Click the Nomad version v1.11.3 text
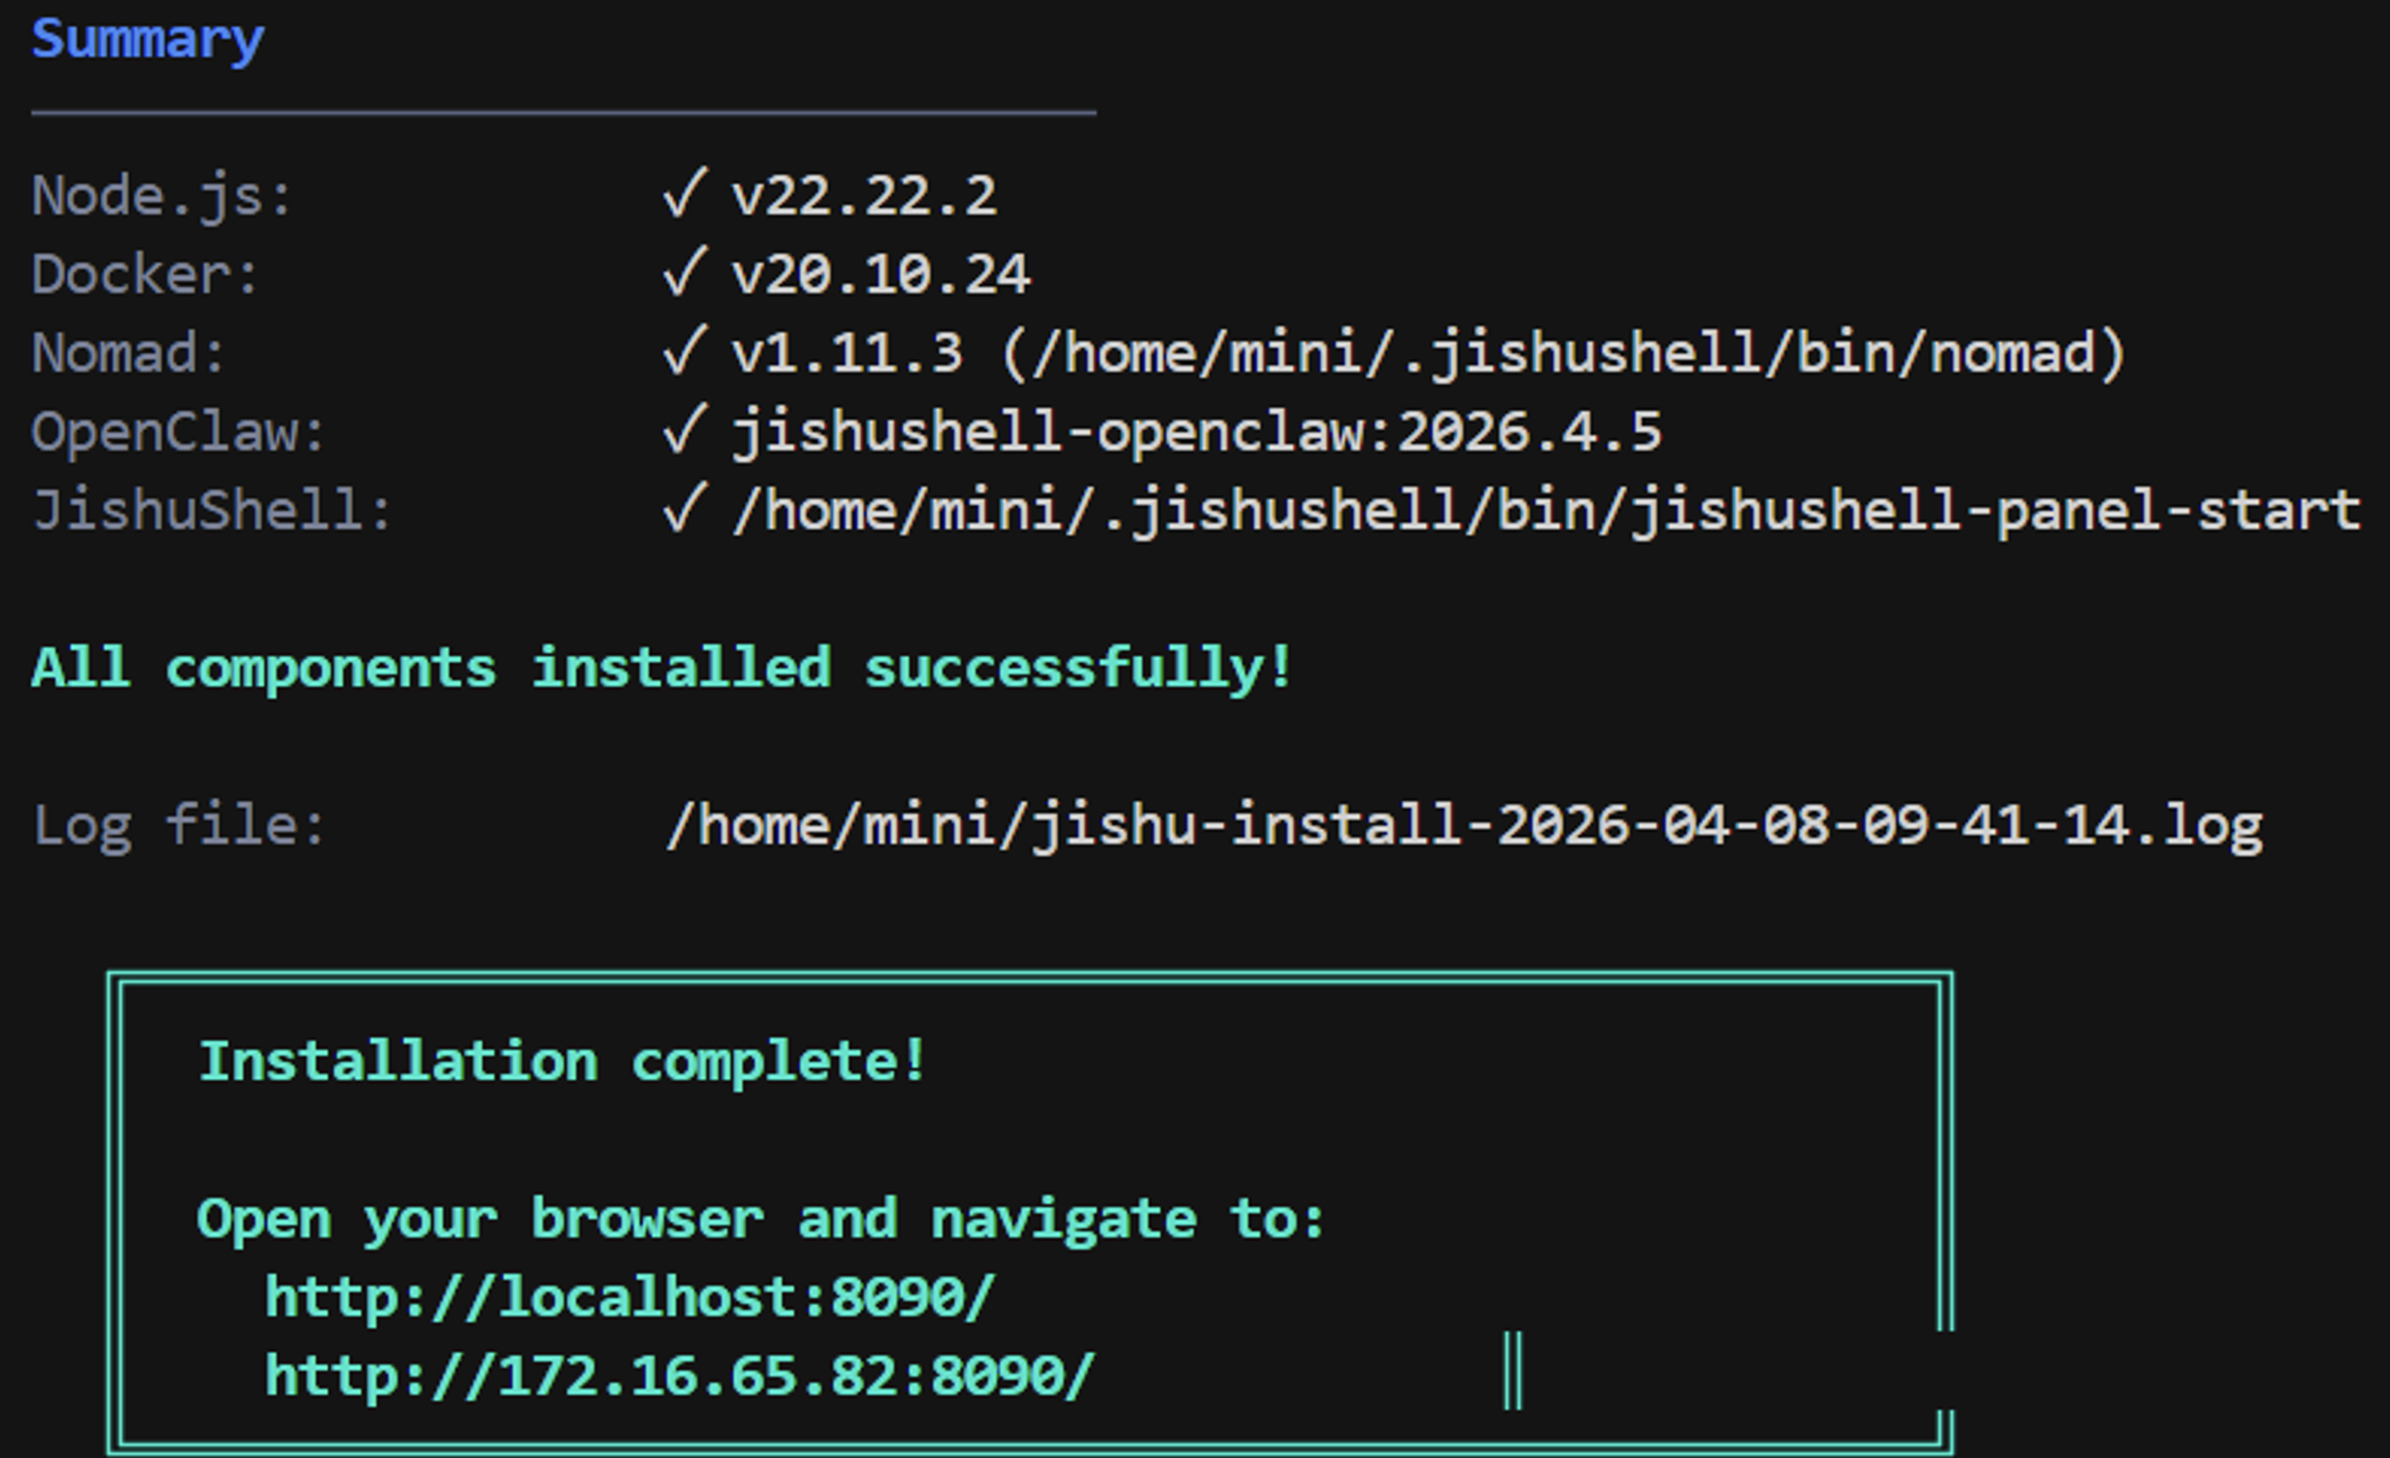 click(x=847, y=353)
